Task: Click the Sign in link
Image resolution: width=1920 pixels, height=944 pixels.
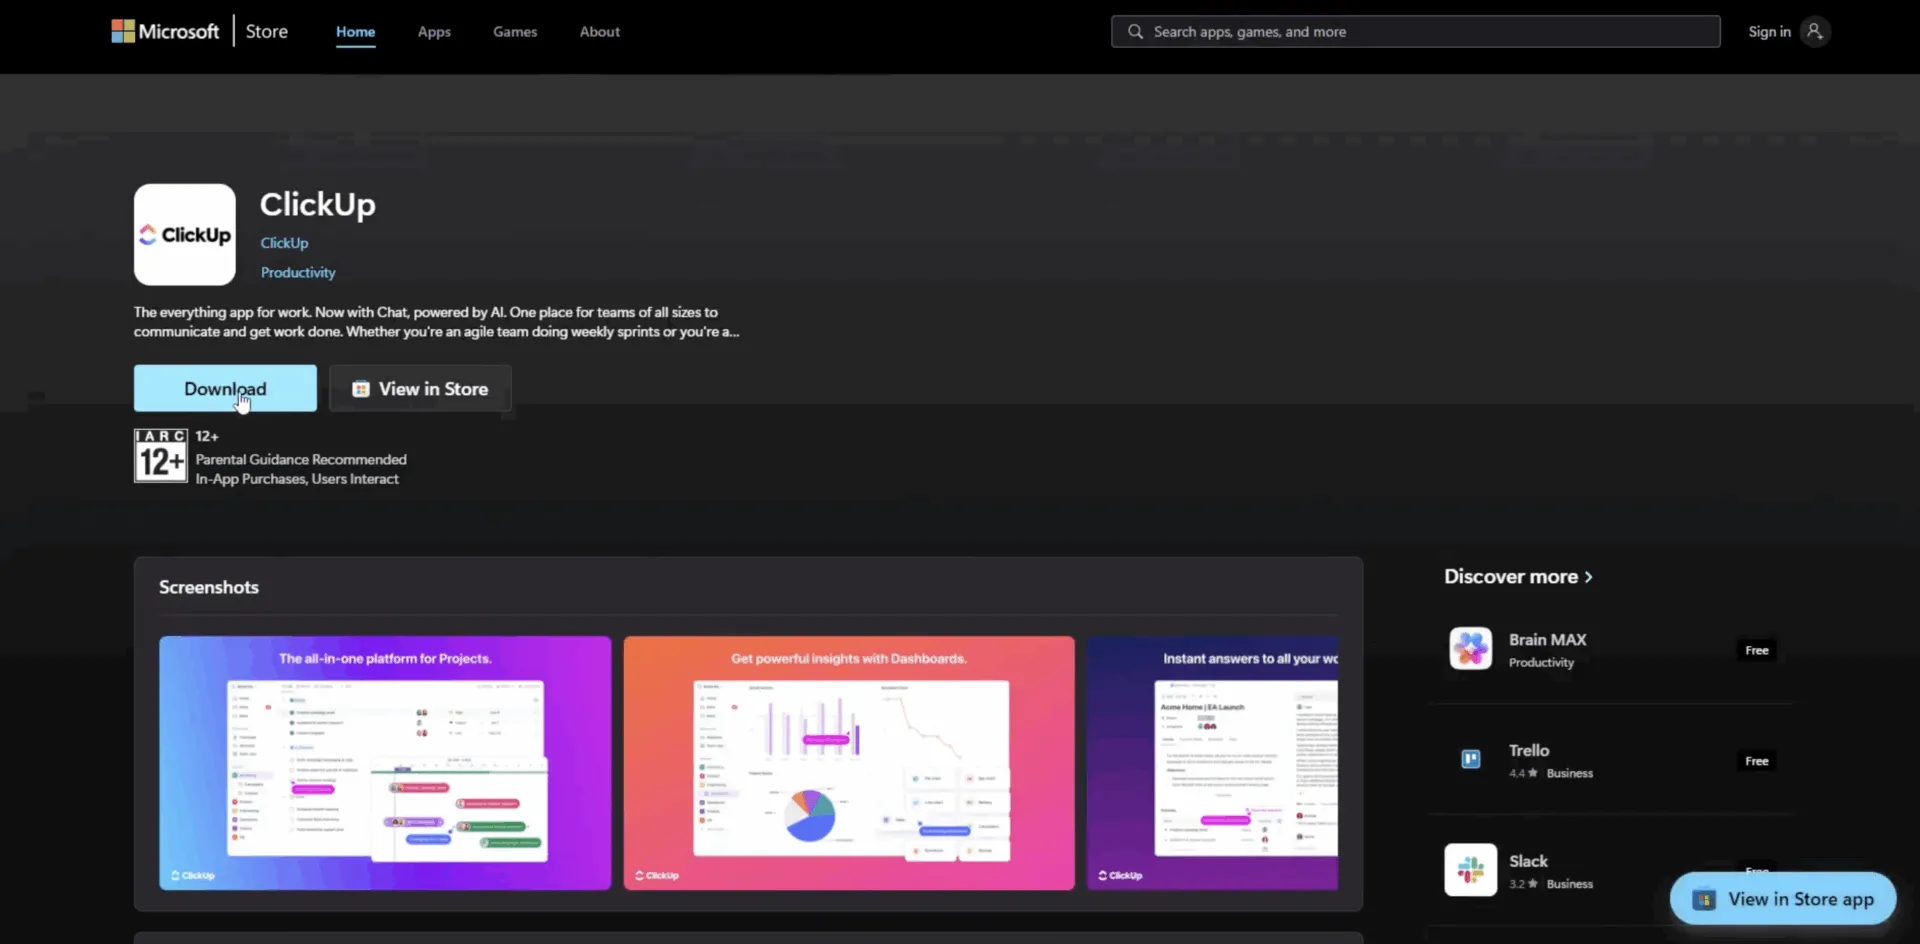Action: click(x=1769, y=32)
